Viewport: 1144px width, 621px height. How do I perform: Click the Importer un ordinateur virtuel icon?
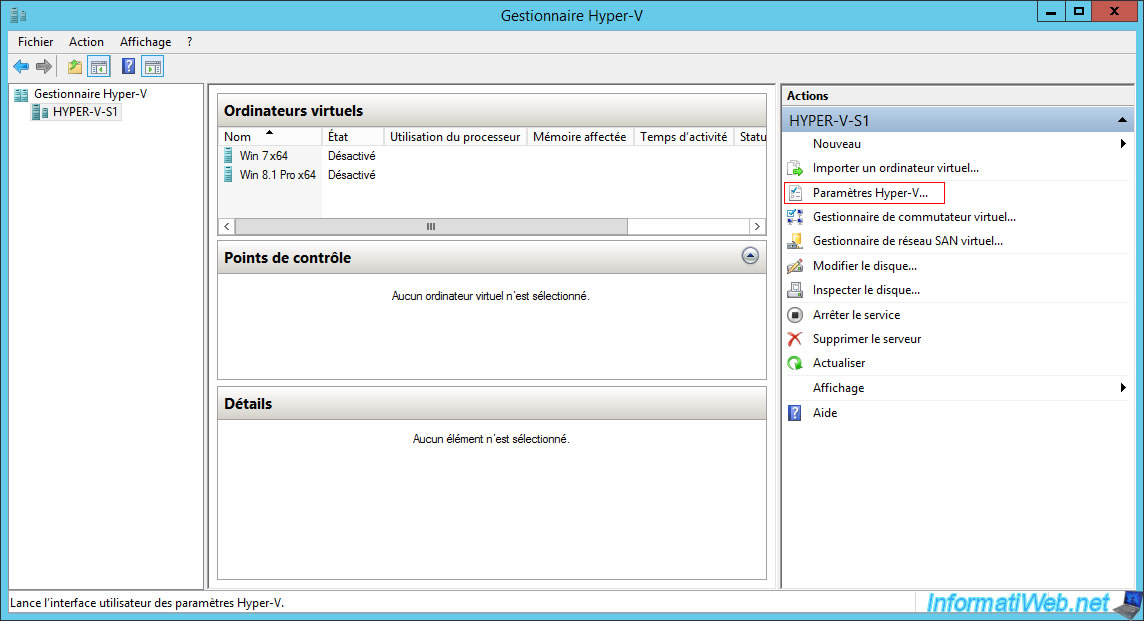[795, 169]
